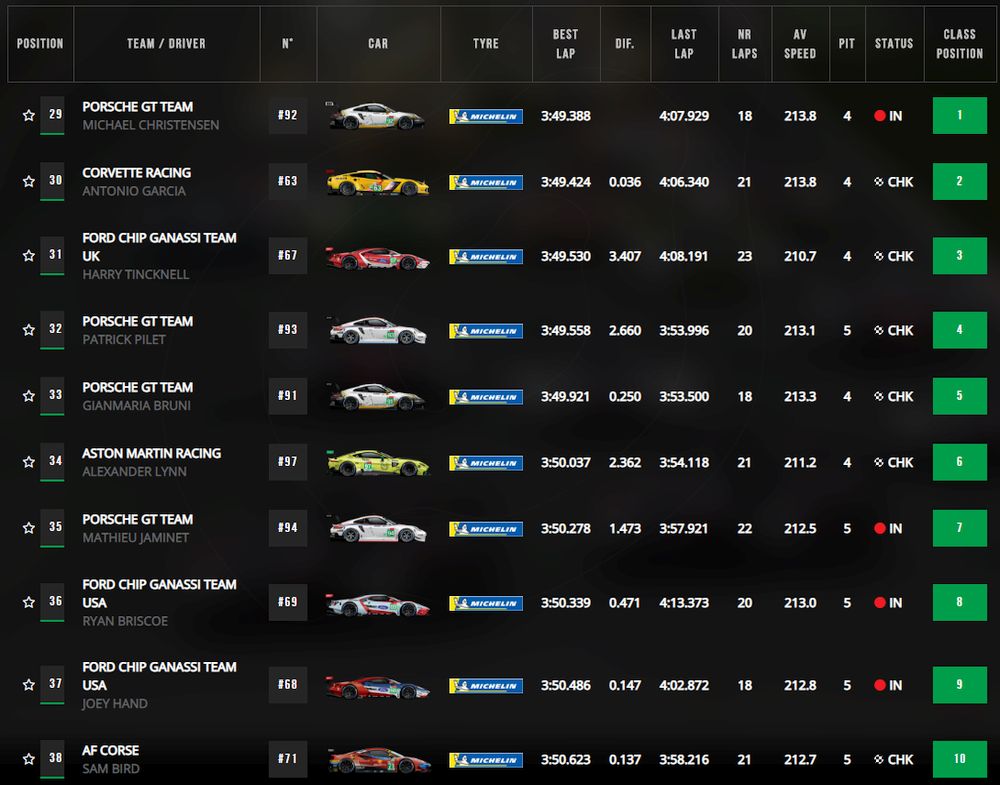This screenshot has height=785, width=1000.
Task: Click the CHK checkered flag for Antonio Garcia
Action: pyautogui.click(x=880, y=182)
